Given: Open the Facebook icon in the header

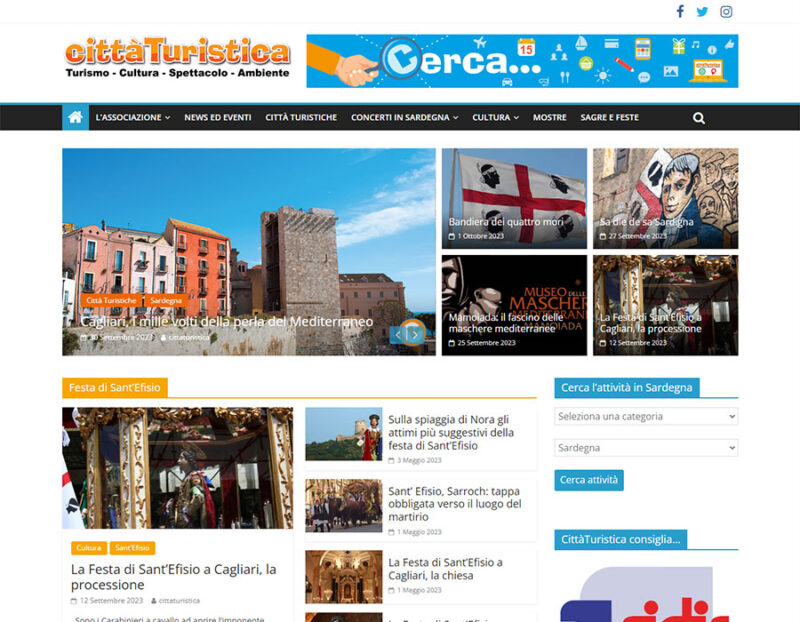Looking at the screenshot, I should click(x=680, y=13).
